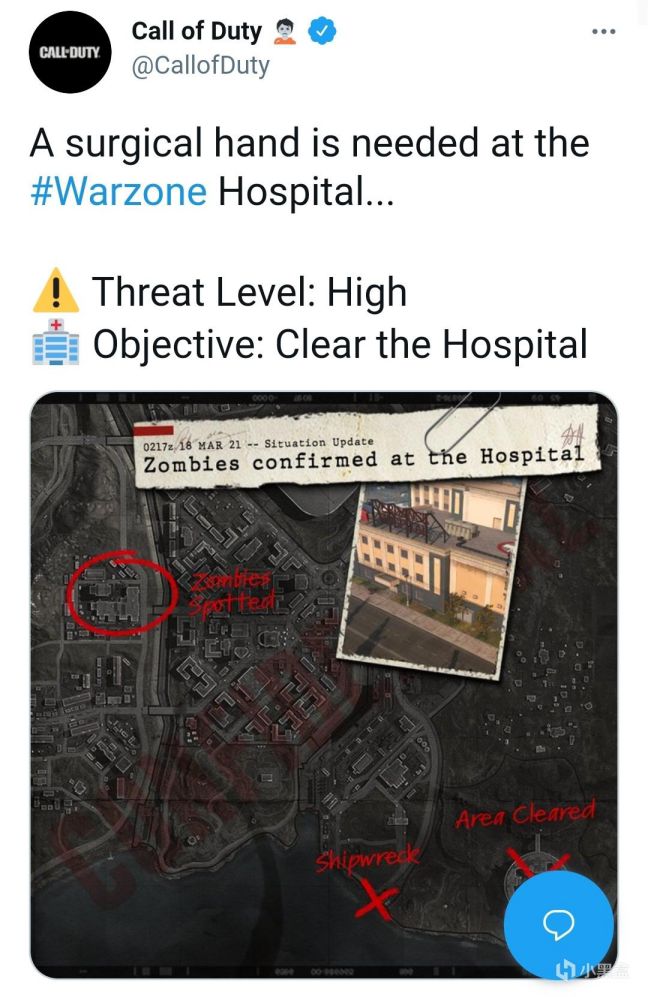This screenshot has width=648, height=997.
Task: Click the Threat Level: High text
Action: [x=249, y=292]
